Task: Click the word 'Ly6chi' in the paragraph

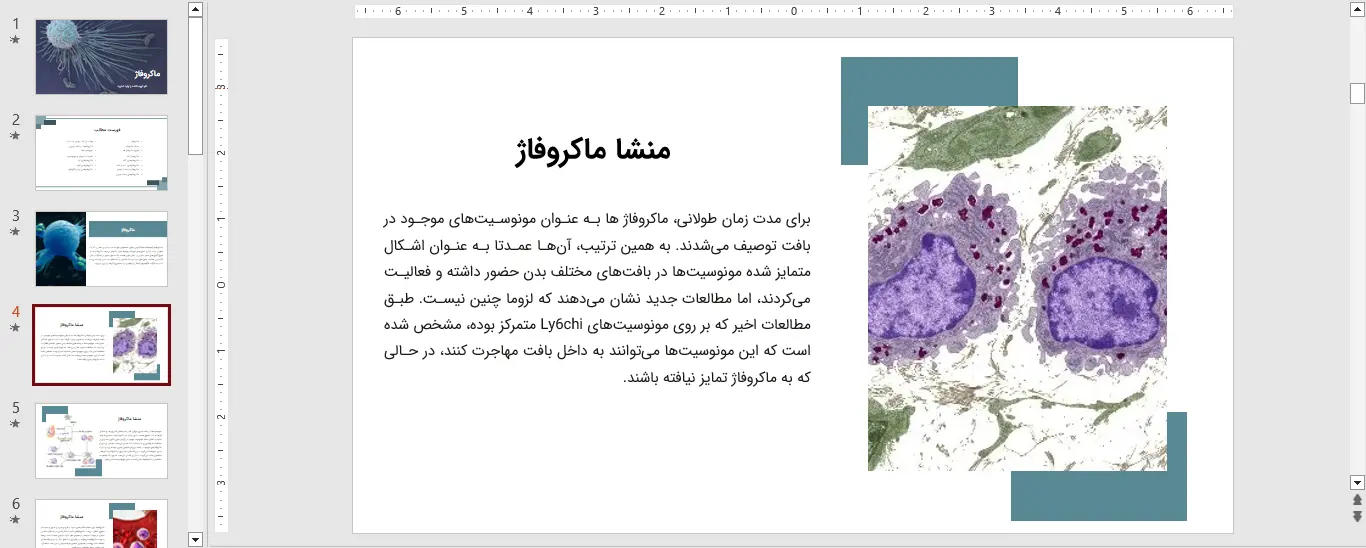Action: click(561, 325)
